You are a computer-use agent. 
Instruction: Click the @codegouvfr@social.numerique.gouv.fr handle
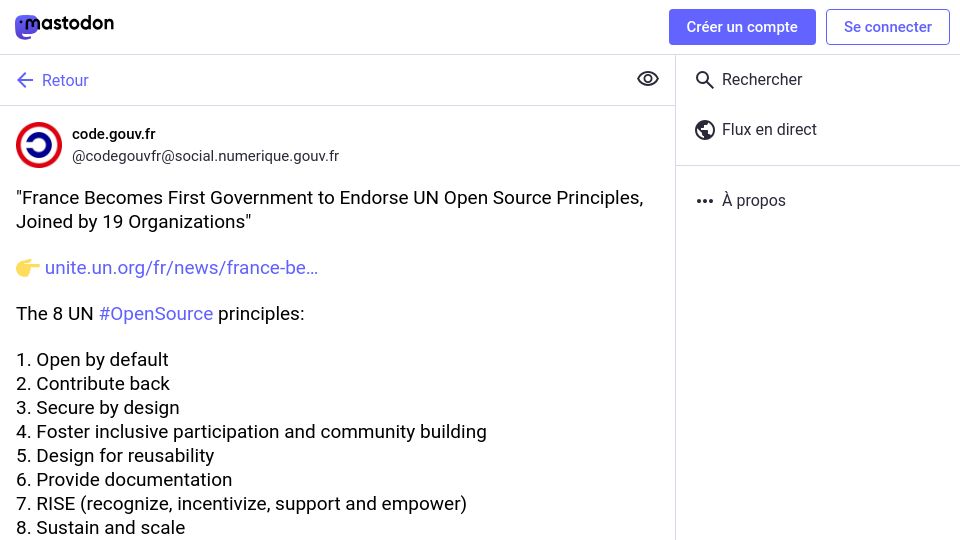(x=205, y=156)
